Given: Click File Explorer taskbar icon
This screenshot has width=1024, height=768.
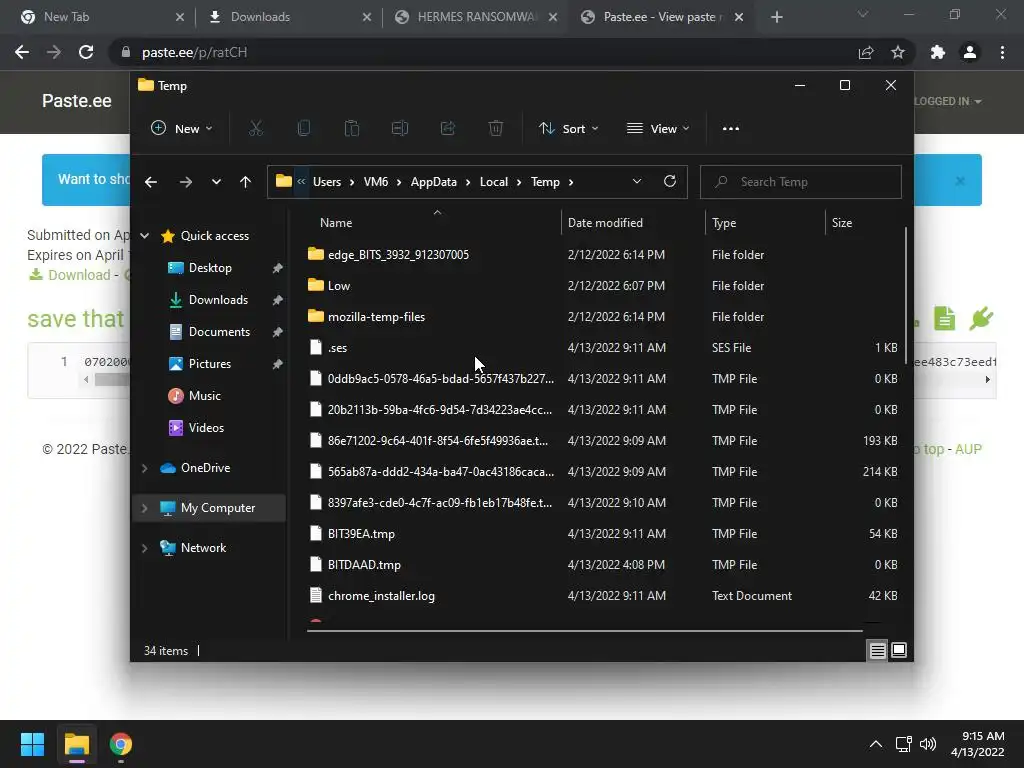Looking at the screenshot, I should (76, 744).
